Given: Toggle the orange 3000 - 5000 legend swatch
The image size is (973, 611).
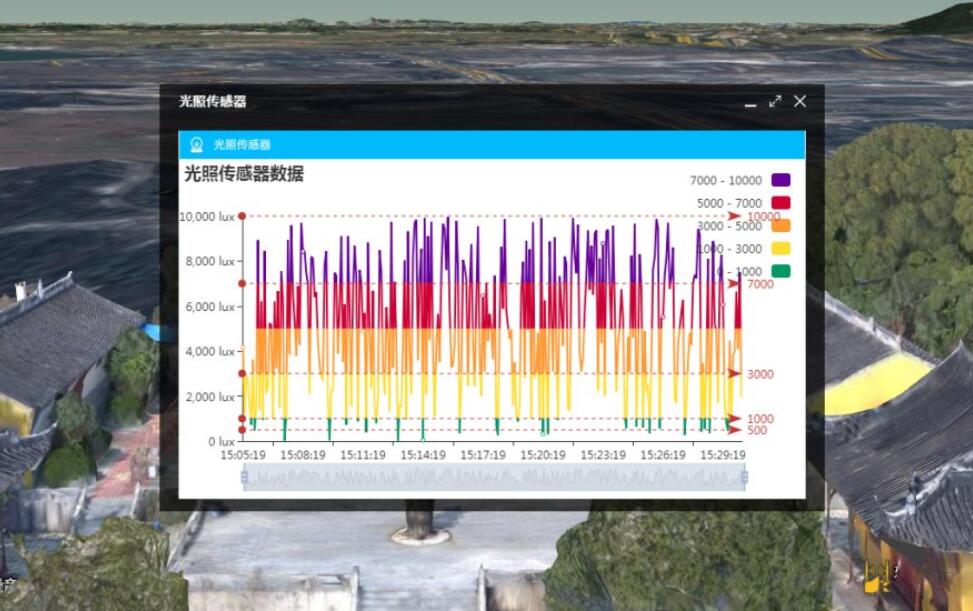Looking at the screenshot, I should (781, 226).
